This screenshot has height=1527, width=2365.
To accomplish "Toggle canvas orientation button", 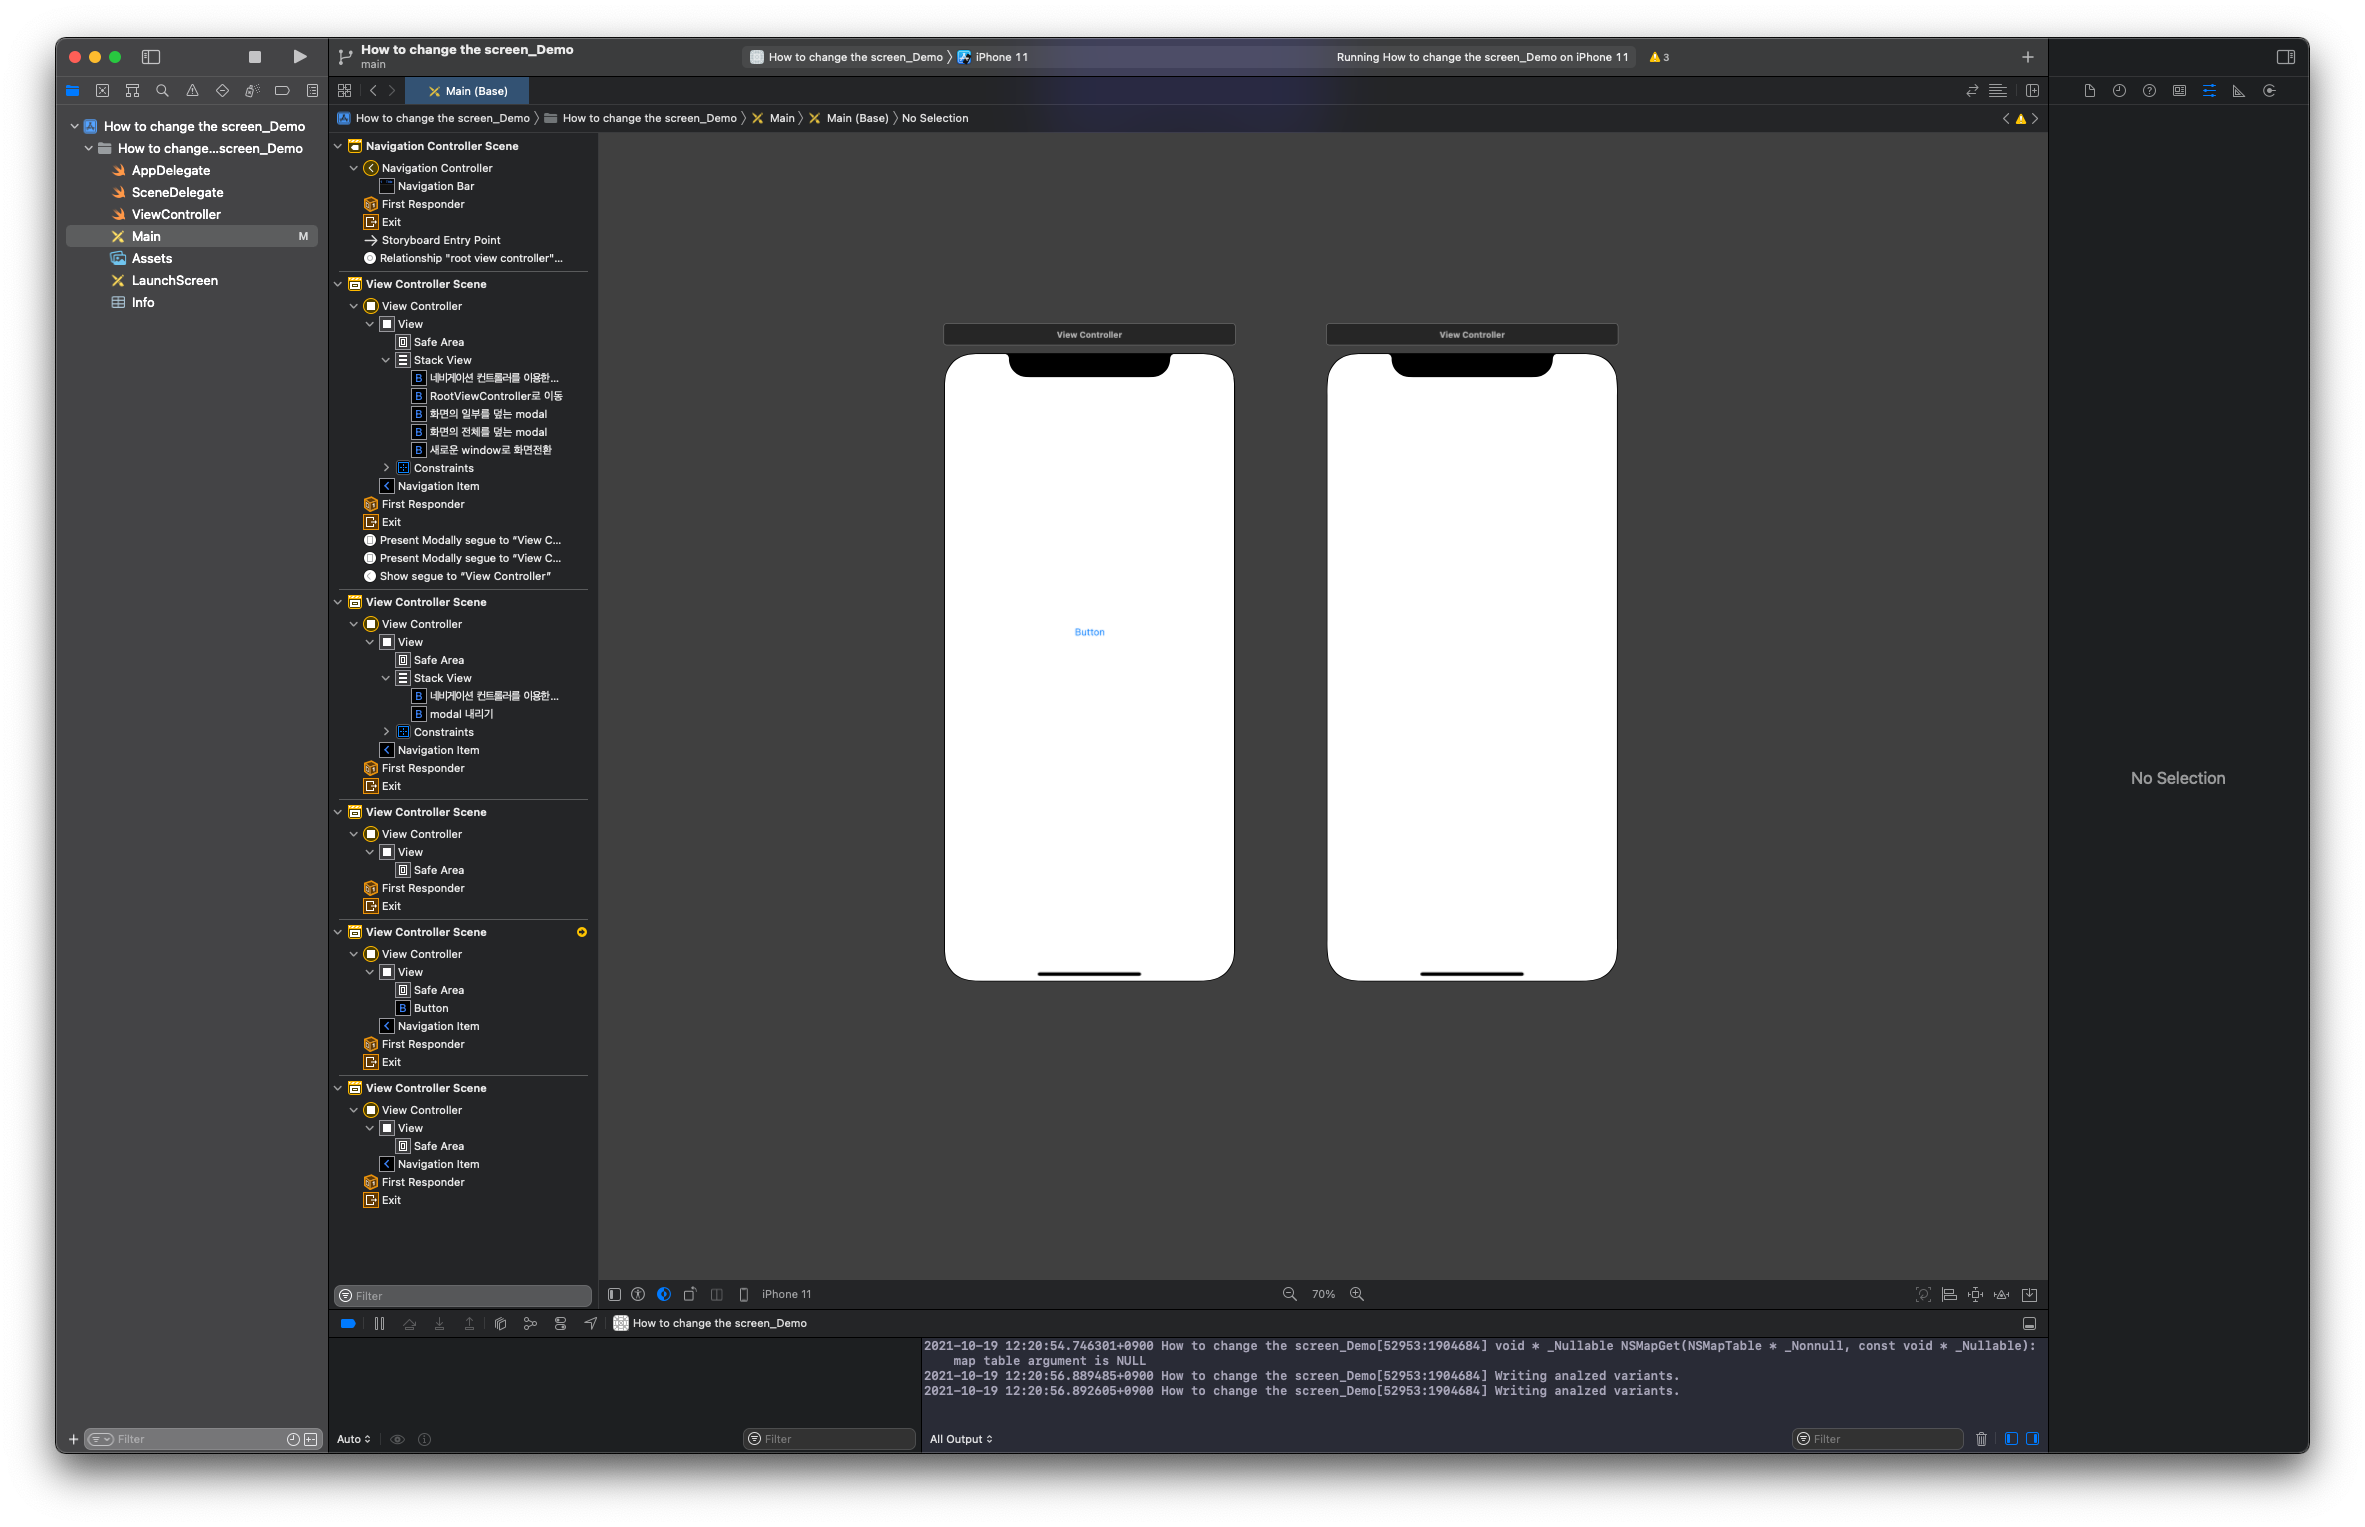I will pyautogui.click(x=690, y=1295).
